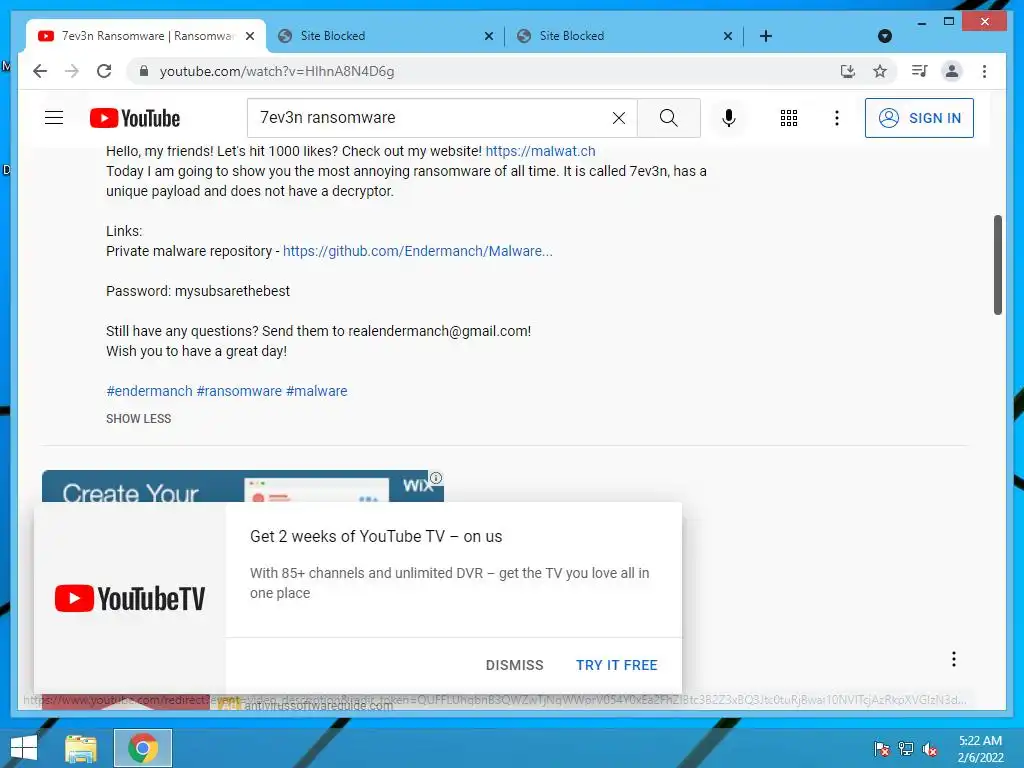Click the SIGN IN button
This screenshot has width=1024, height=768.
click(x=919, y=118)
